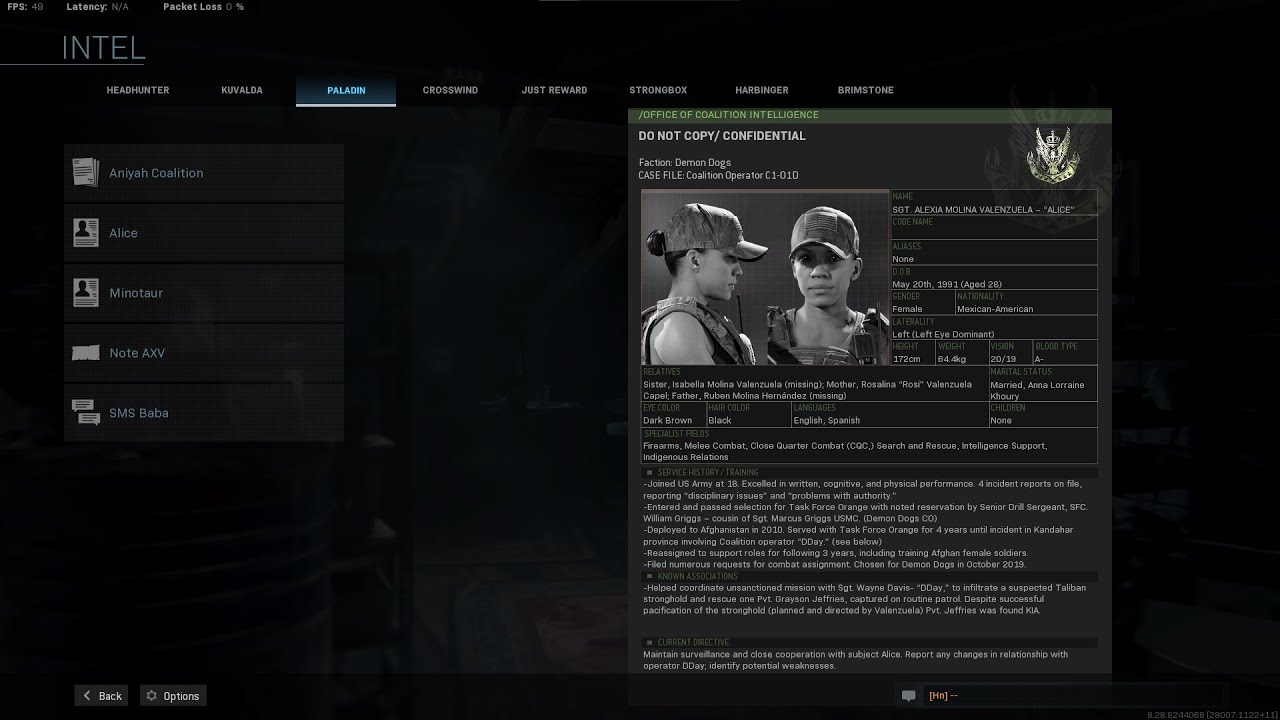Click the laterality value 'Left (Left Eye Dominant)'
Viewport: 1280px width, 720px height.
[943, 334]
